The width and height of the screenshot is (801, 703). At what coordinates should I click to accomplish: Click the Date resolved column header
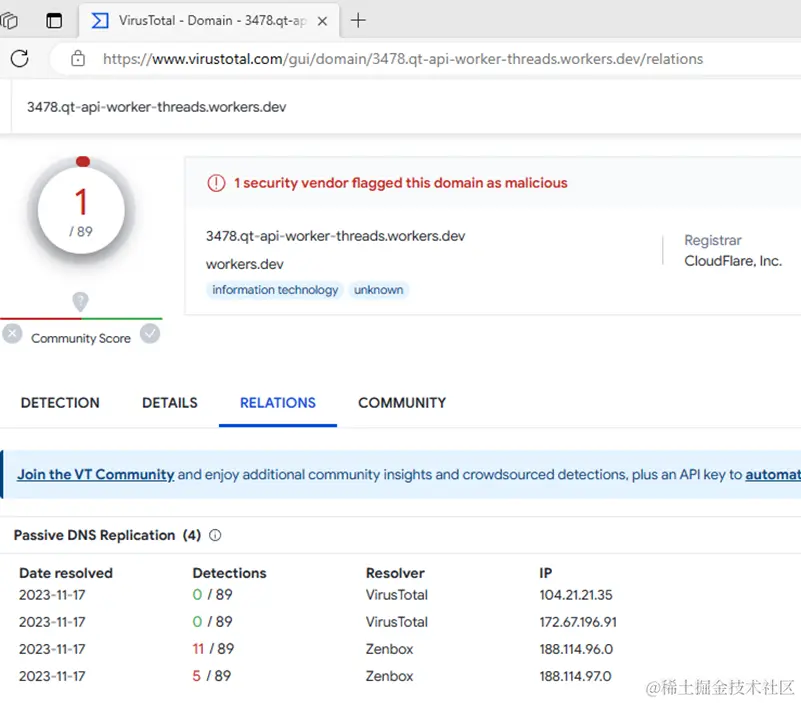[66, 573]
